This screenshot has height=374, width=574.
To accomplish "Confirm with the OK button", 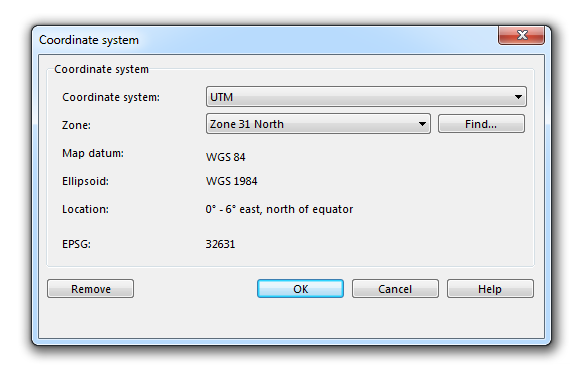I will pyautogui.click(x=300, y=289).
